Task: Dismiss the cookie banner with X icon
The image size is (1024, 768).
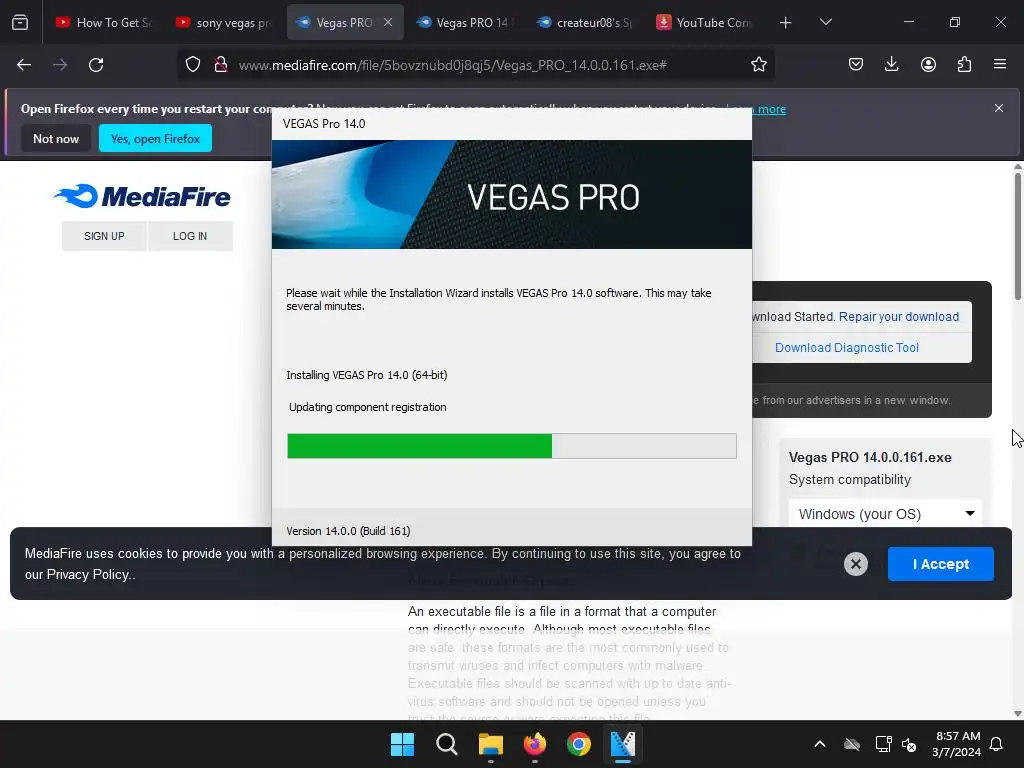Action: pos(856,564)
